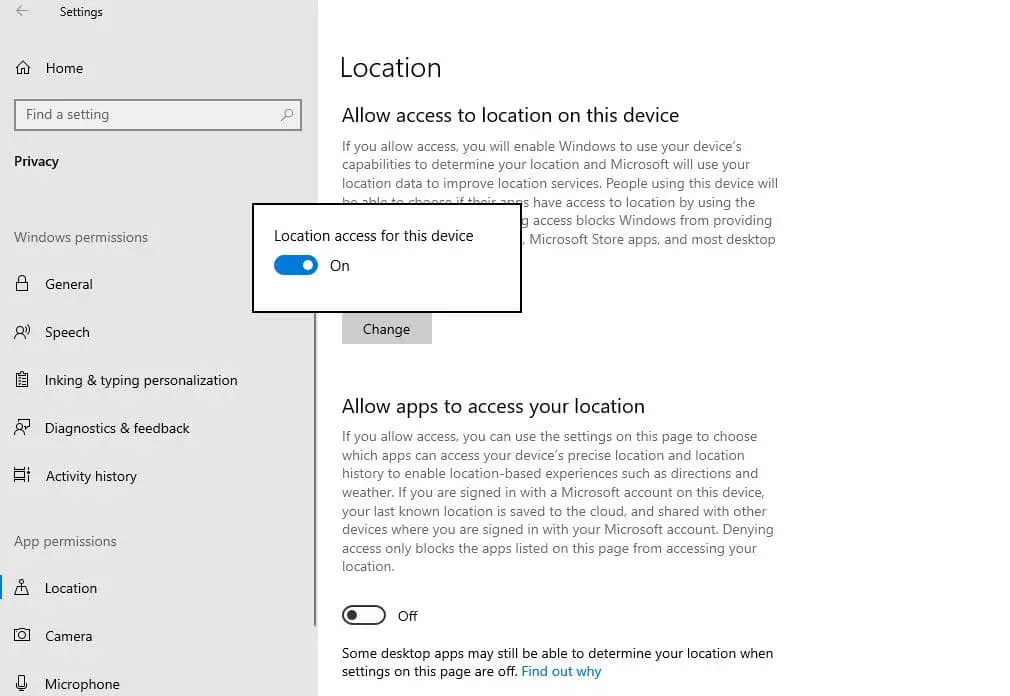
Task: Click the Home house icon
Action: [22, 67]
